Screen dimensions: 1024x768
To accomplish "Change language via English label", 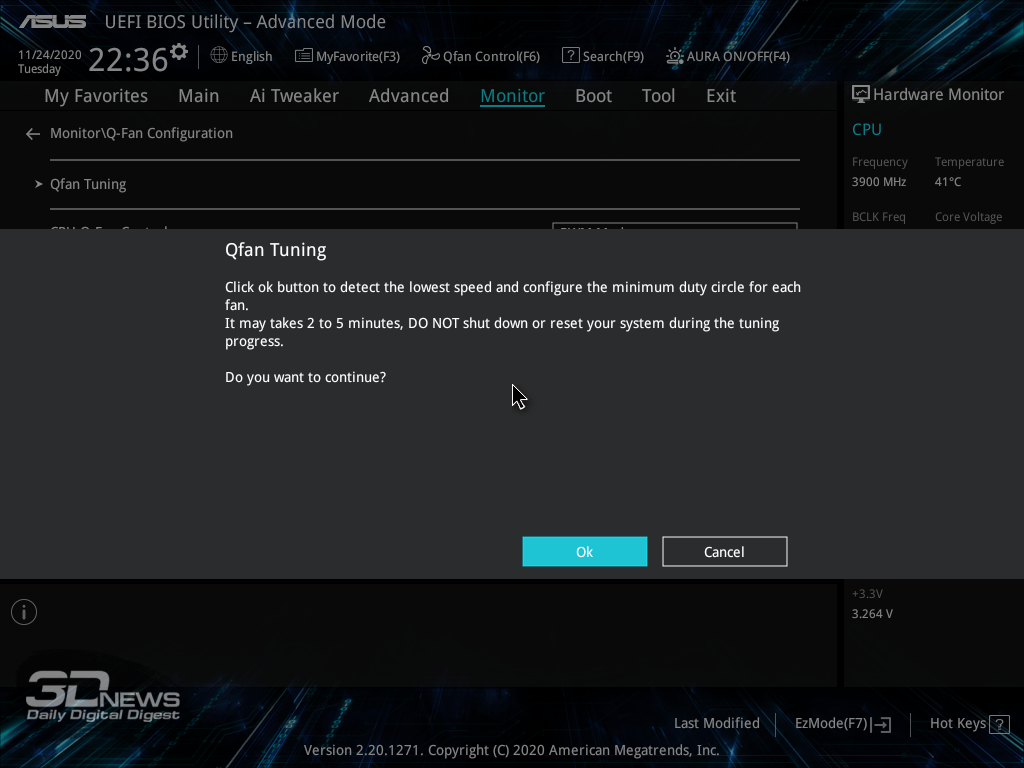I will tap(251, 57).
